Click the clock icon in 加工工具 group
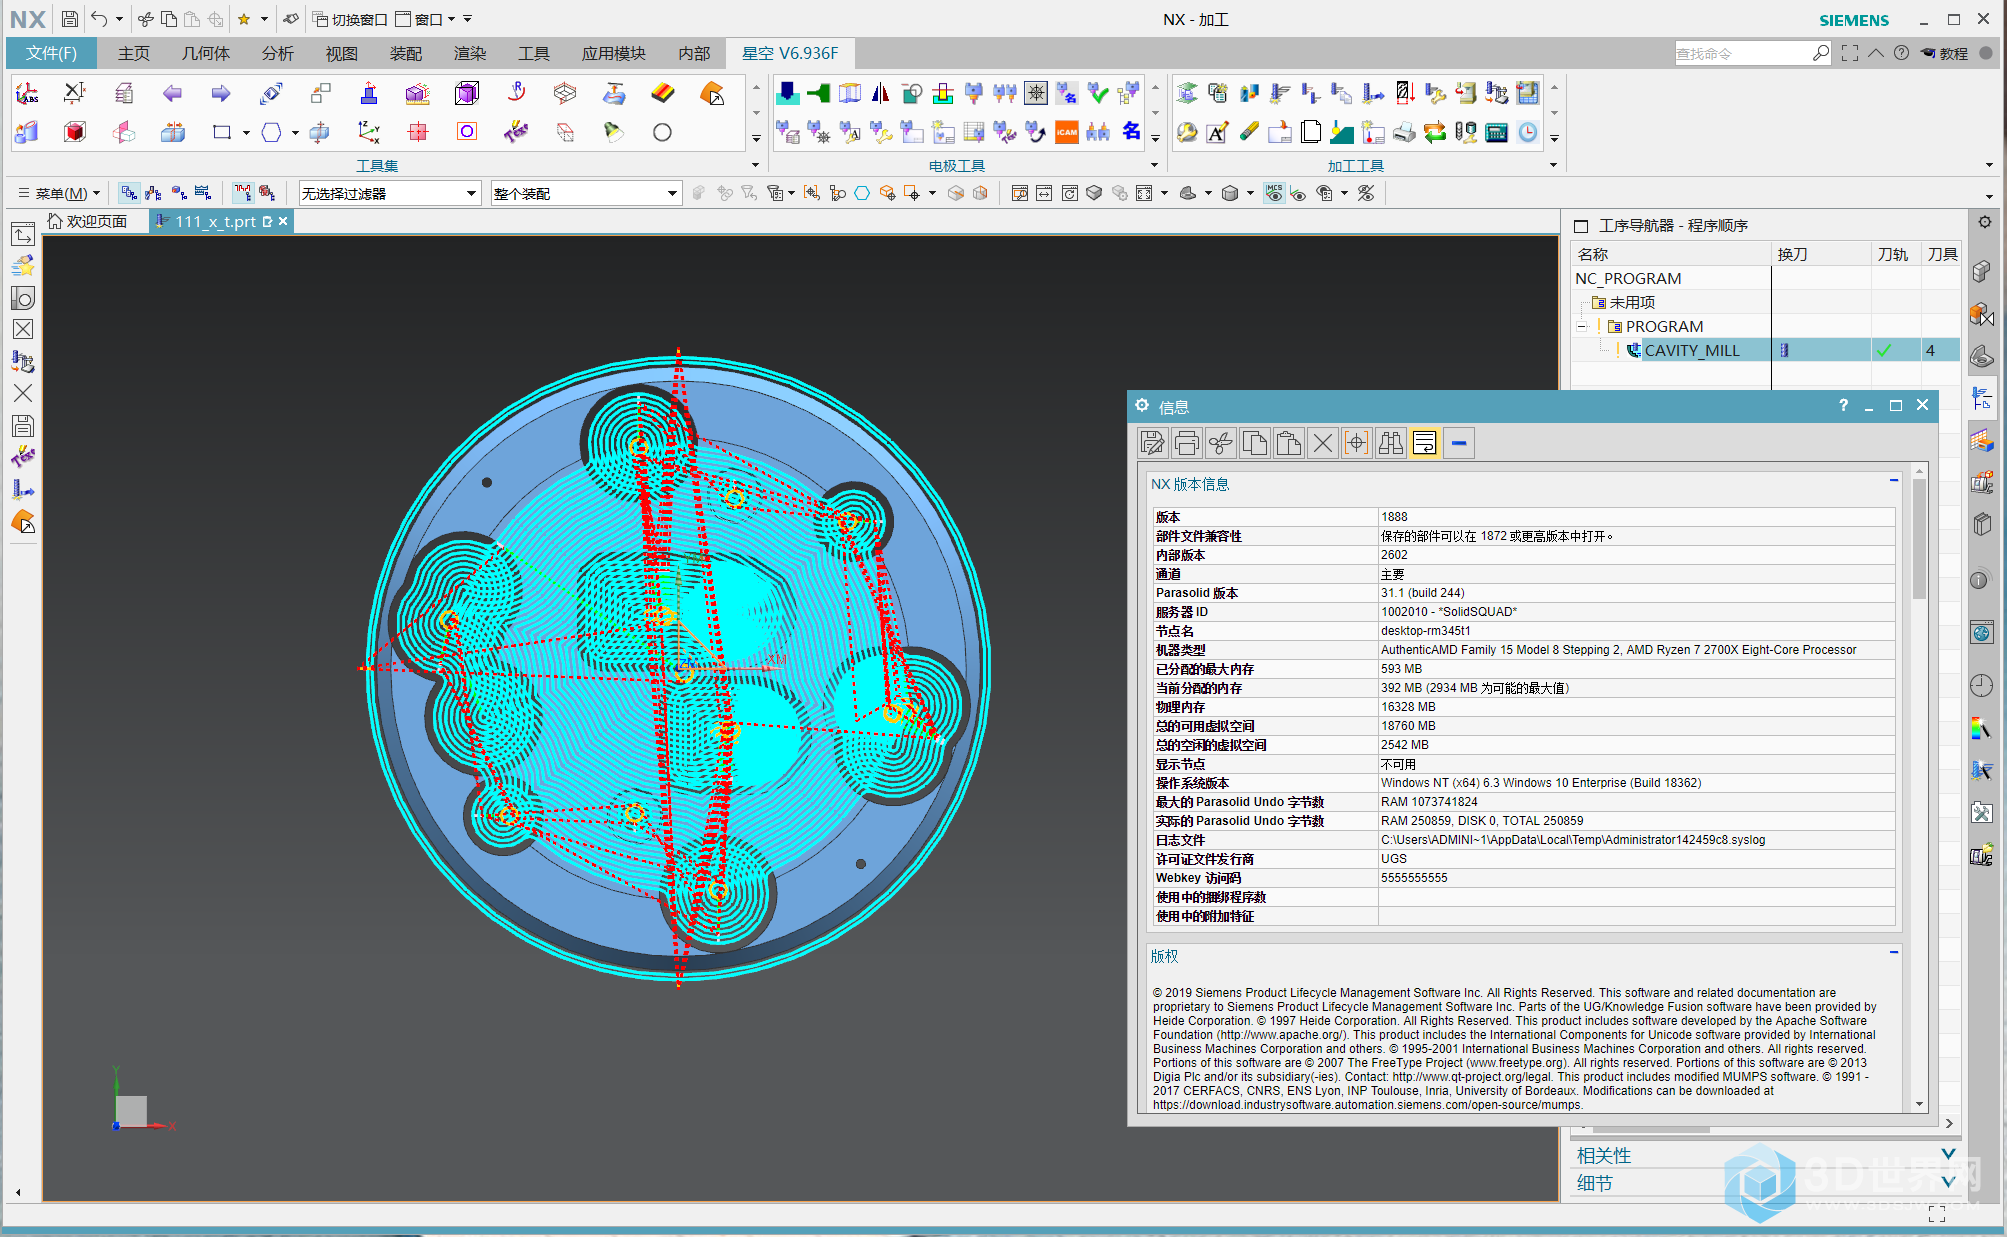Image resolution: width=2007 pixels, height=1237 pixels. click(1528, 132)
